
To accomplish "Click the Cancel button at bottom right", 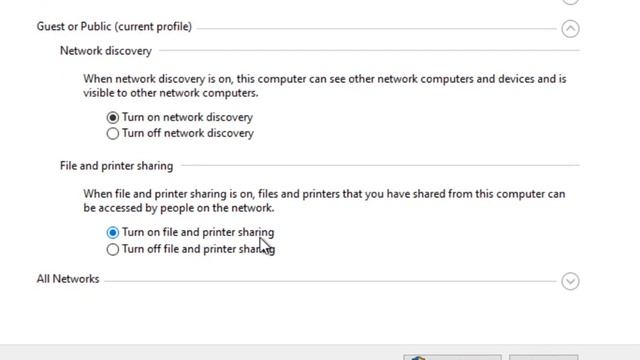I will click(543, 358).
